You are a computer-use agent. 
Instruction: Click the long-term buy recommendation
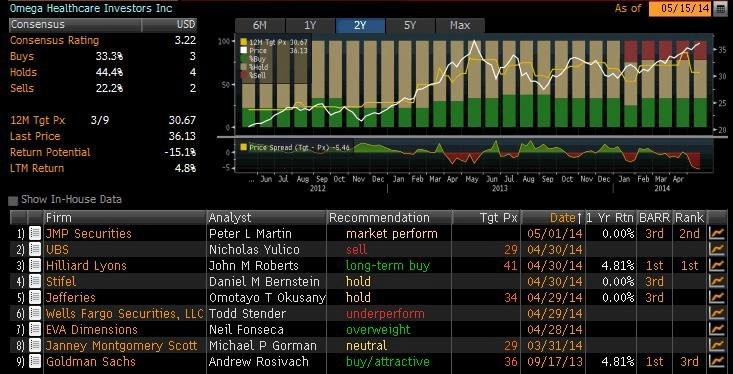tap(388, 266)
